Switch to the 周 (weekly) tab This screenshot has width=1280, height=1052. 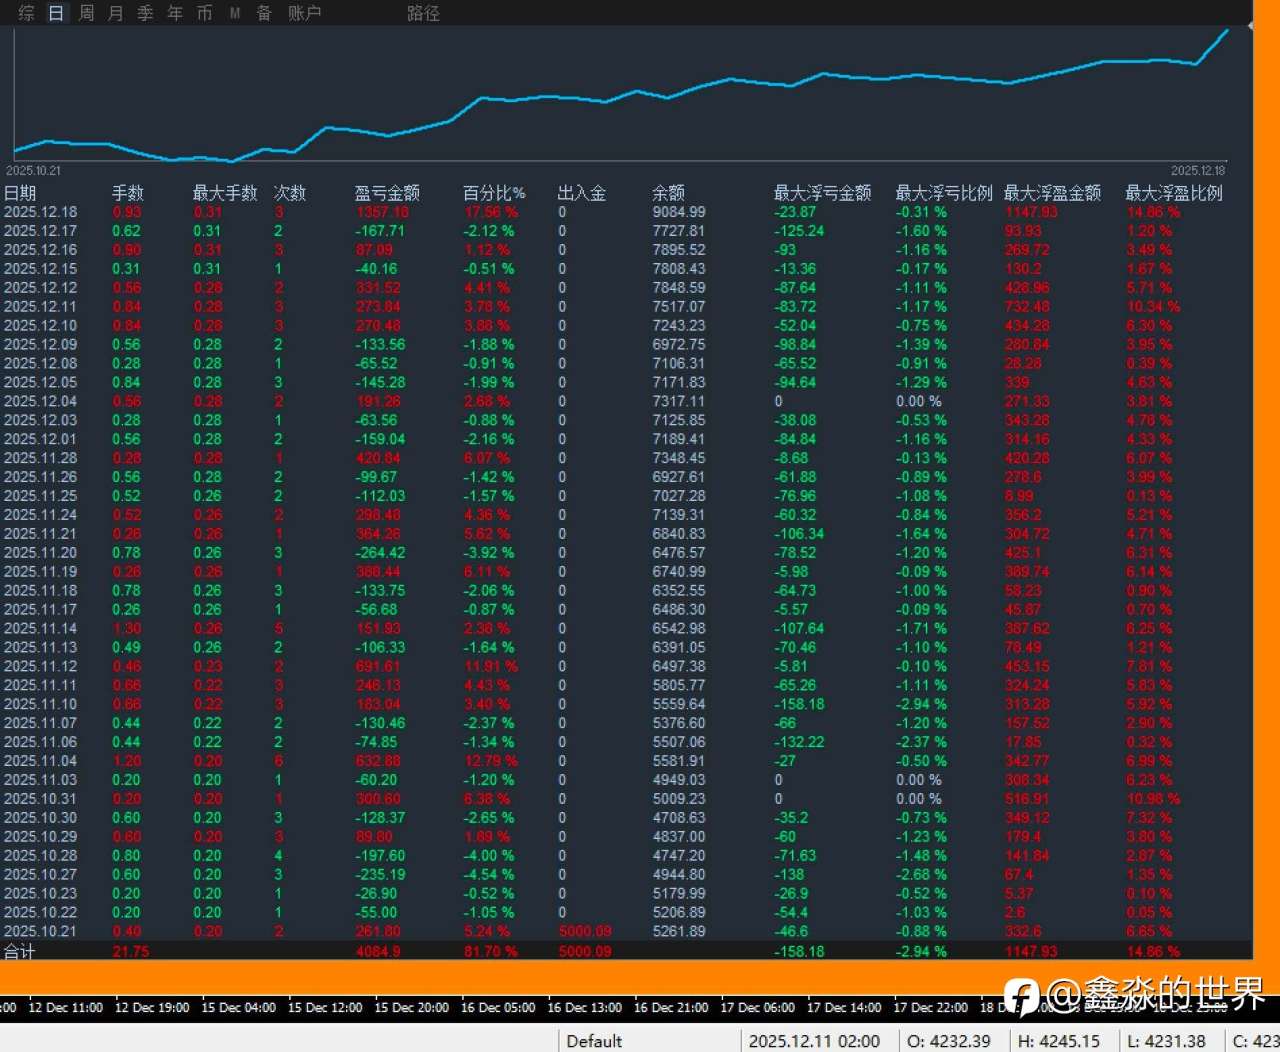click(x=86, y=13)
